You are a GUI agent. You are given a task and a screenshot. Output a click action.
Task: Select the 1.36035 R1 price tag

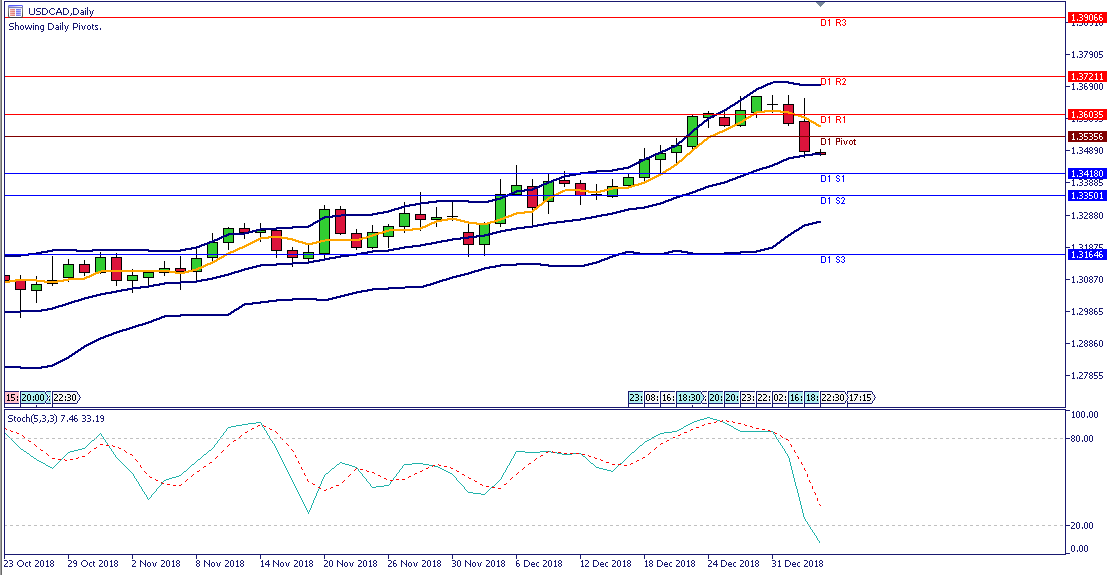click(1085, 115)
